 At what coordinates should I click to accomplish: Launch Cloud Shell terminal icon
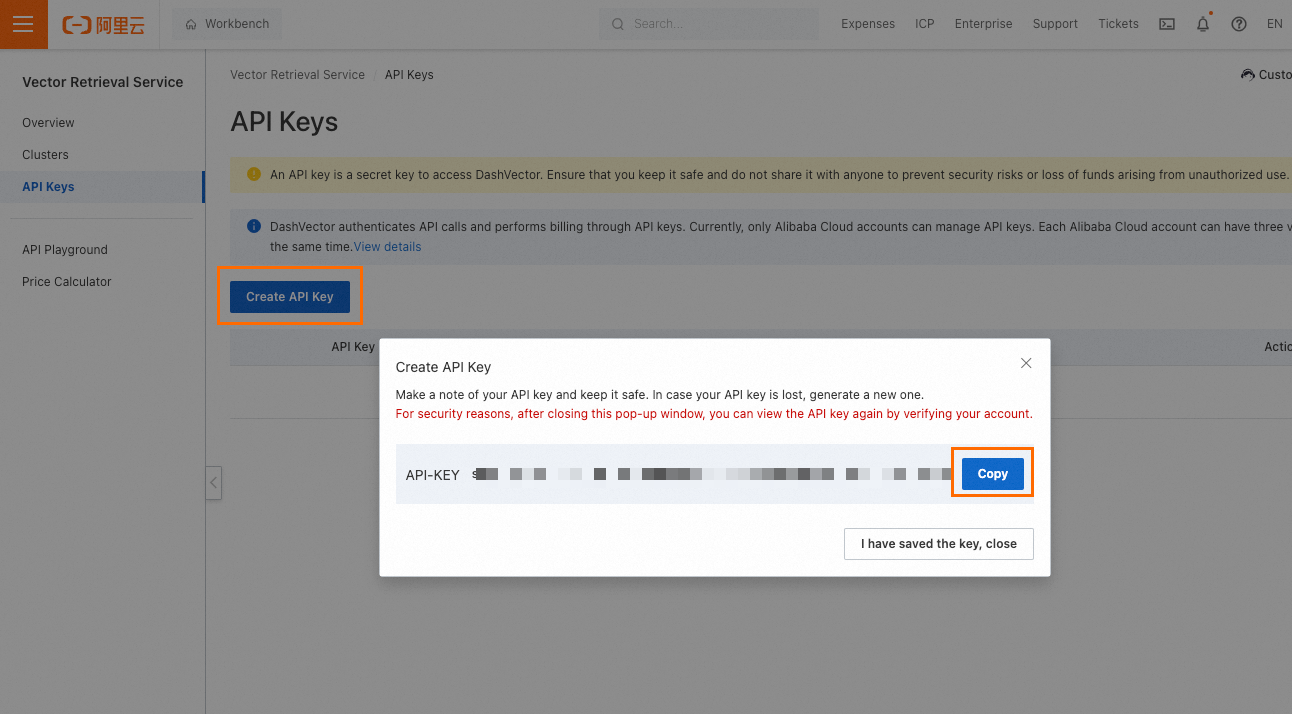tap(1167, 24)
